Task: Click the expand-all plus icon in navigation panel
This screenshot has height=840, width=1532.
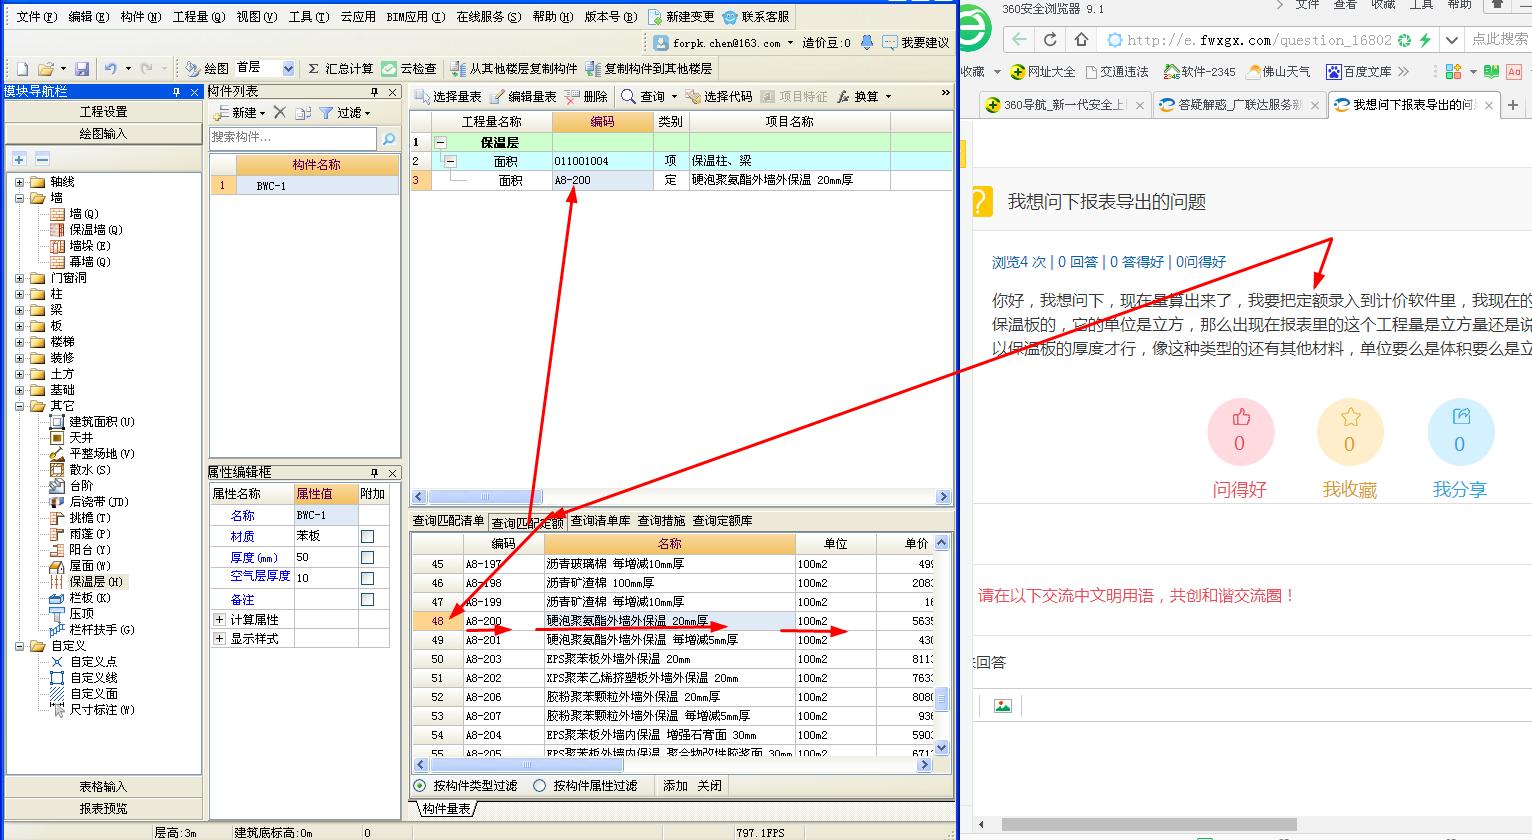Action: 19,159
